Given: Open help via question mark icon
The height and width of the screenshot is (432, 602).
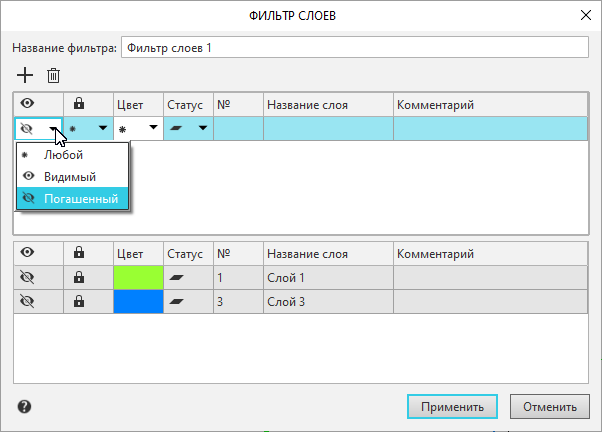Looking at the screenshot, I should point(25,407).
